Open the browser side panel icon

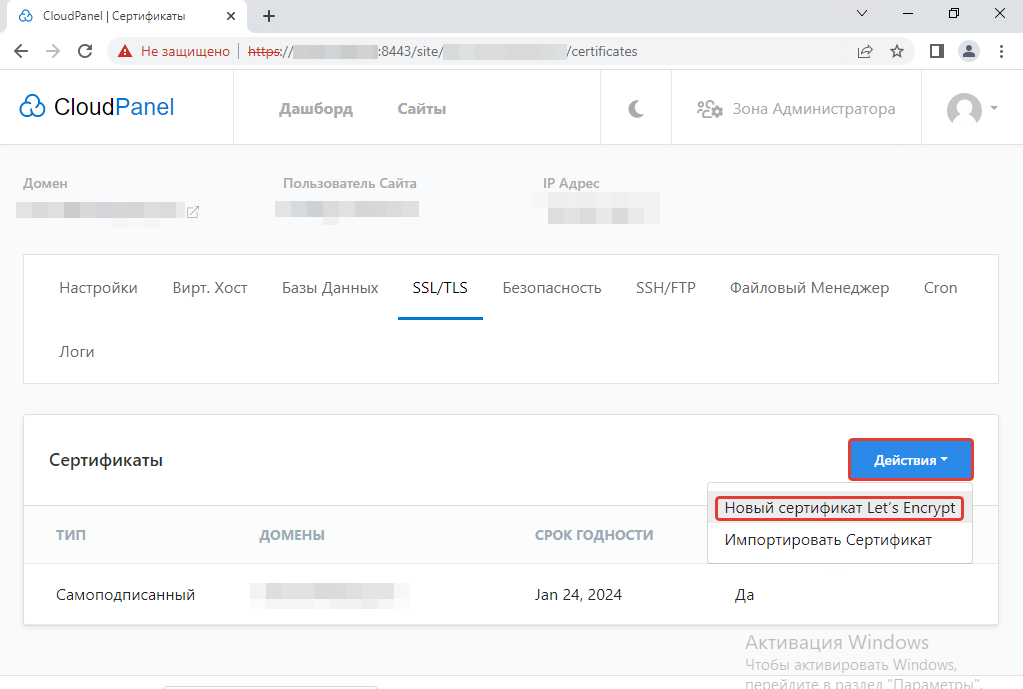coord(937,51)
